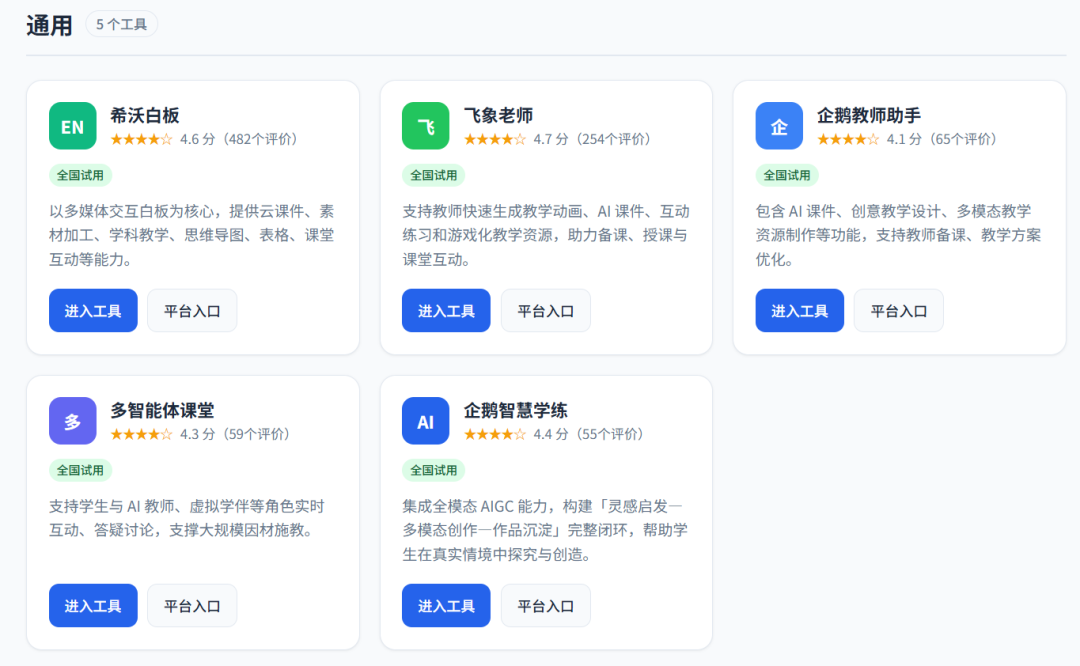Screen dimensions: 1080x666
Task: Select the 多智能体课堂 title
Action: coord(162,410)
